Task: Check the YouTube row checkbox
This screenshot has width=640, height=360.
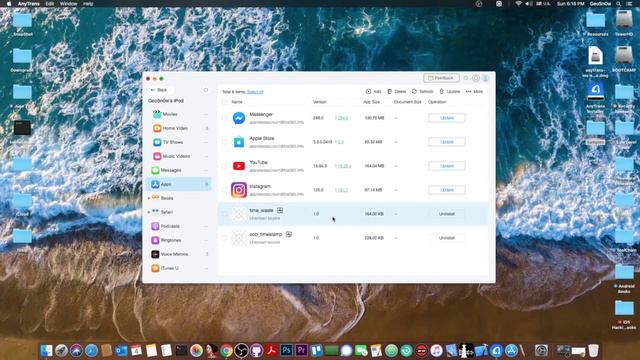Action: pos(225,166)
